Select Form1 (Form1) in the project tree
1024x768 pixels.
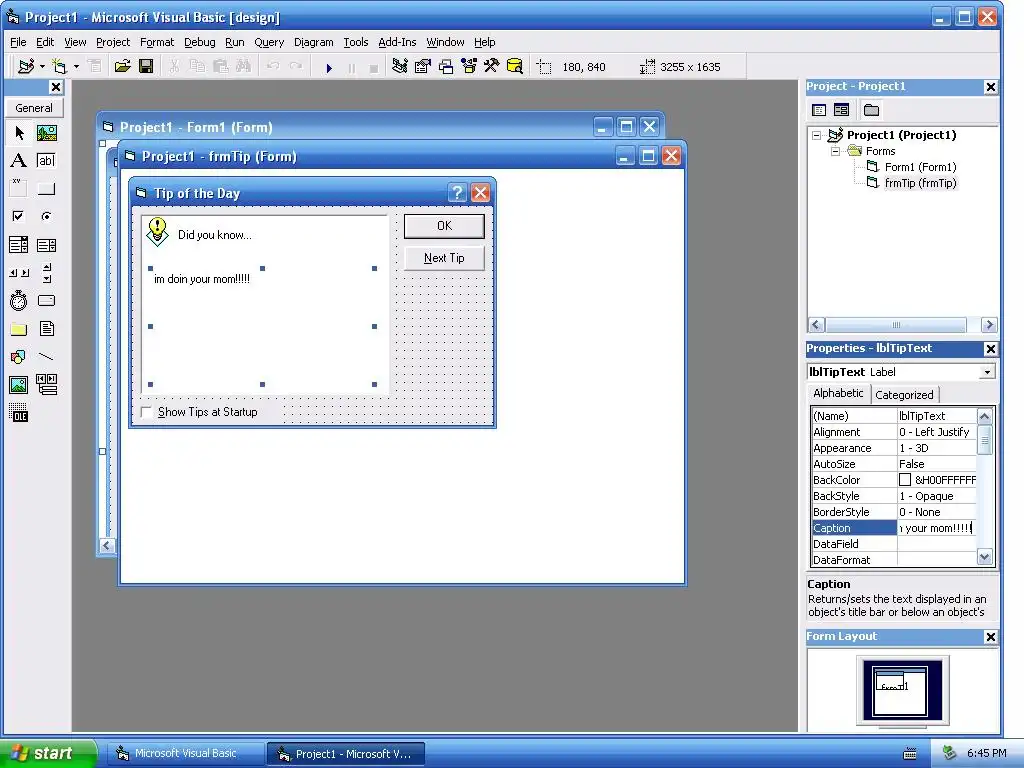pyautogui.click(x=920, y=167)
